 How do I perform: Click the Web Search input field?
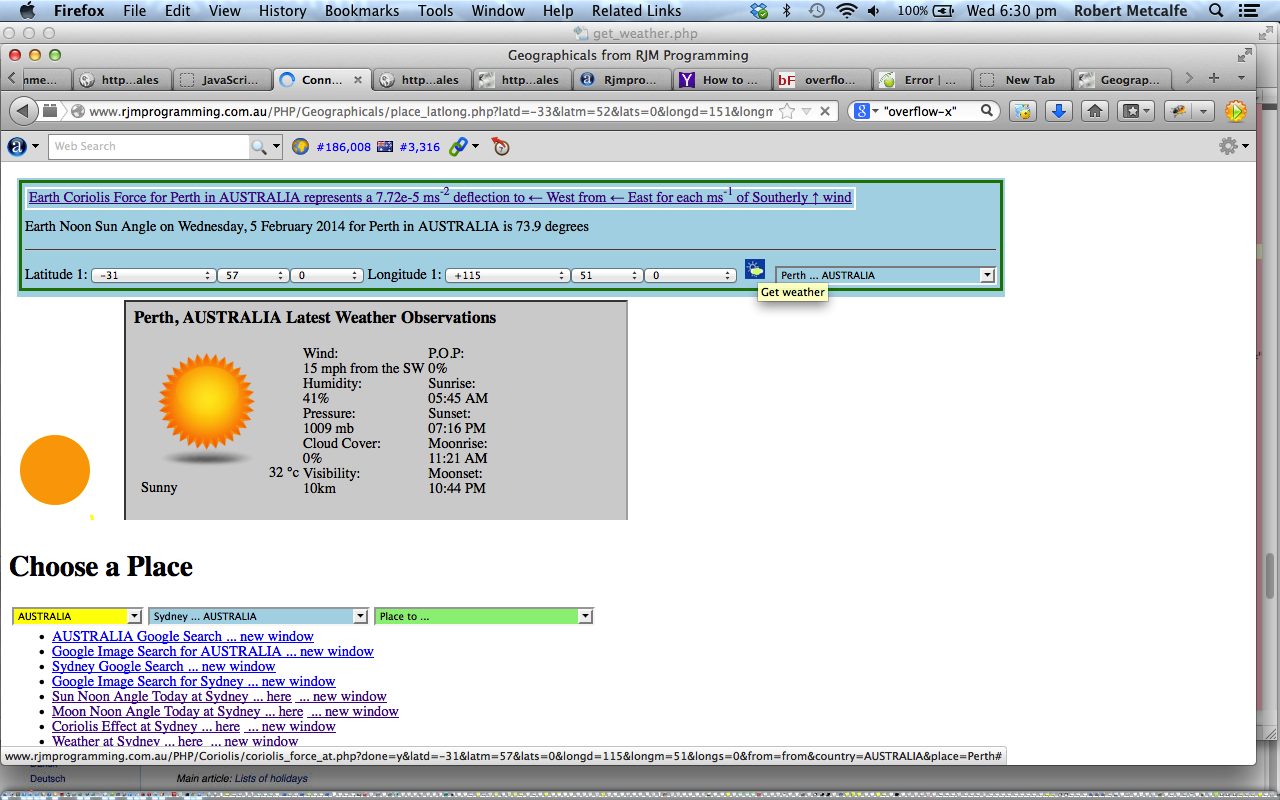coord(148,147)
